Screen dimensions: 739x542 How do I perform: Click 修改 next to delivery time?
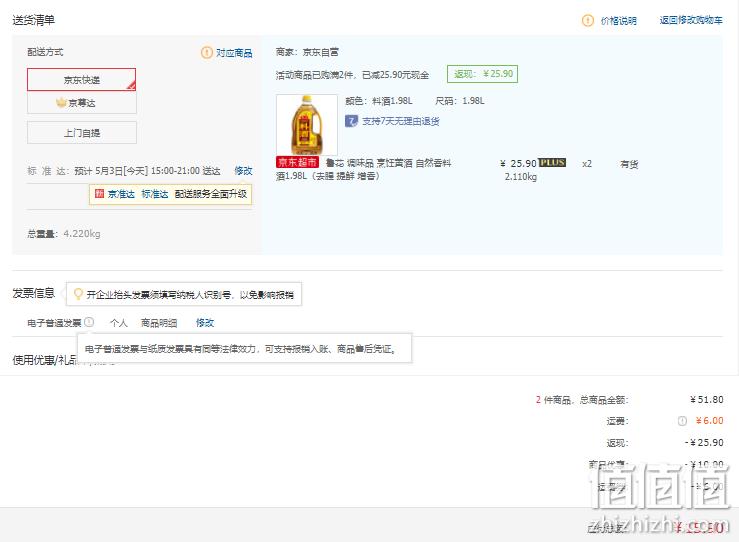pyautogui.click(x=243, y=171)
